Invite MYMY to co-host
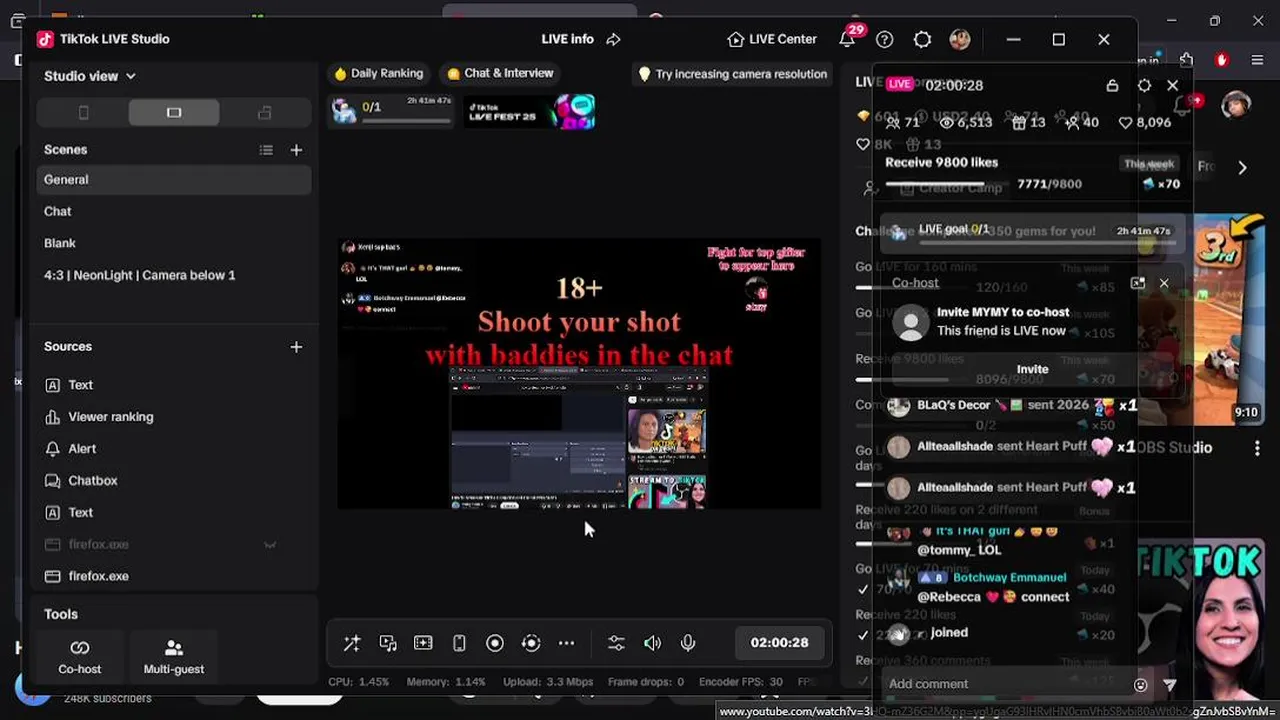This screenshot has width=1280, height=720. coord(1032,370)
